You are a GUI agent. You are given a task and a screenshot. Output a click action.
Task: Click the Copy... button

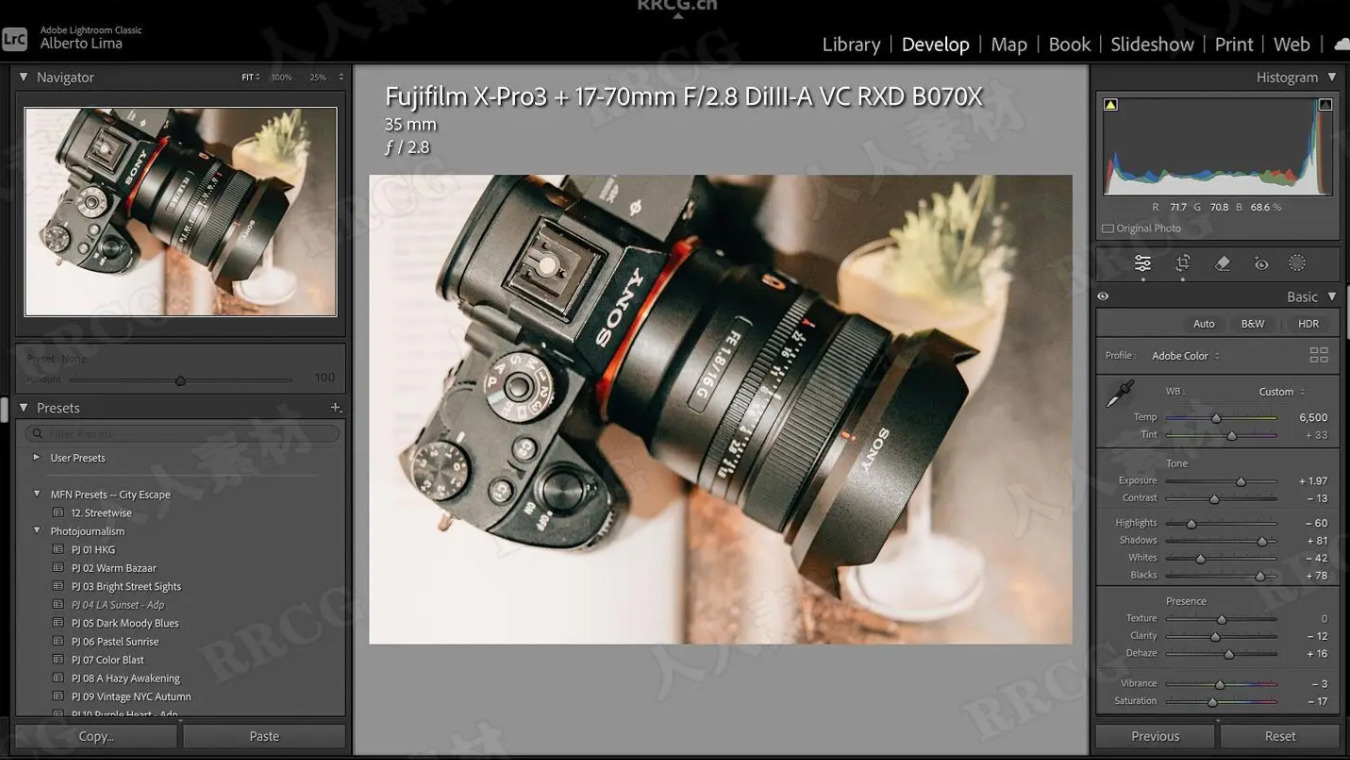96,736
